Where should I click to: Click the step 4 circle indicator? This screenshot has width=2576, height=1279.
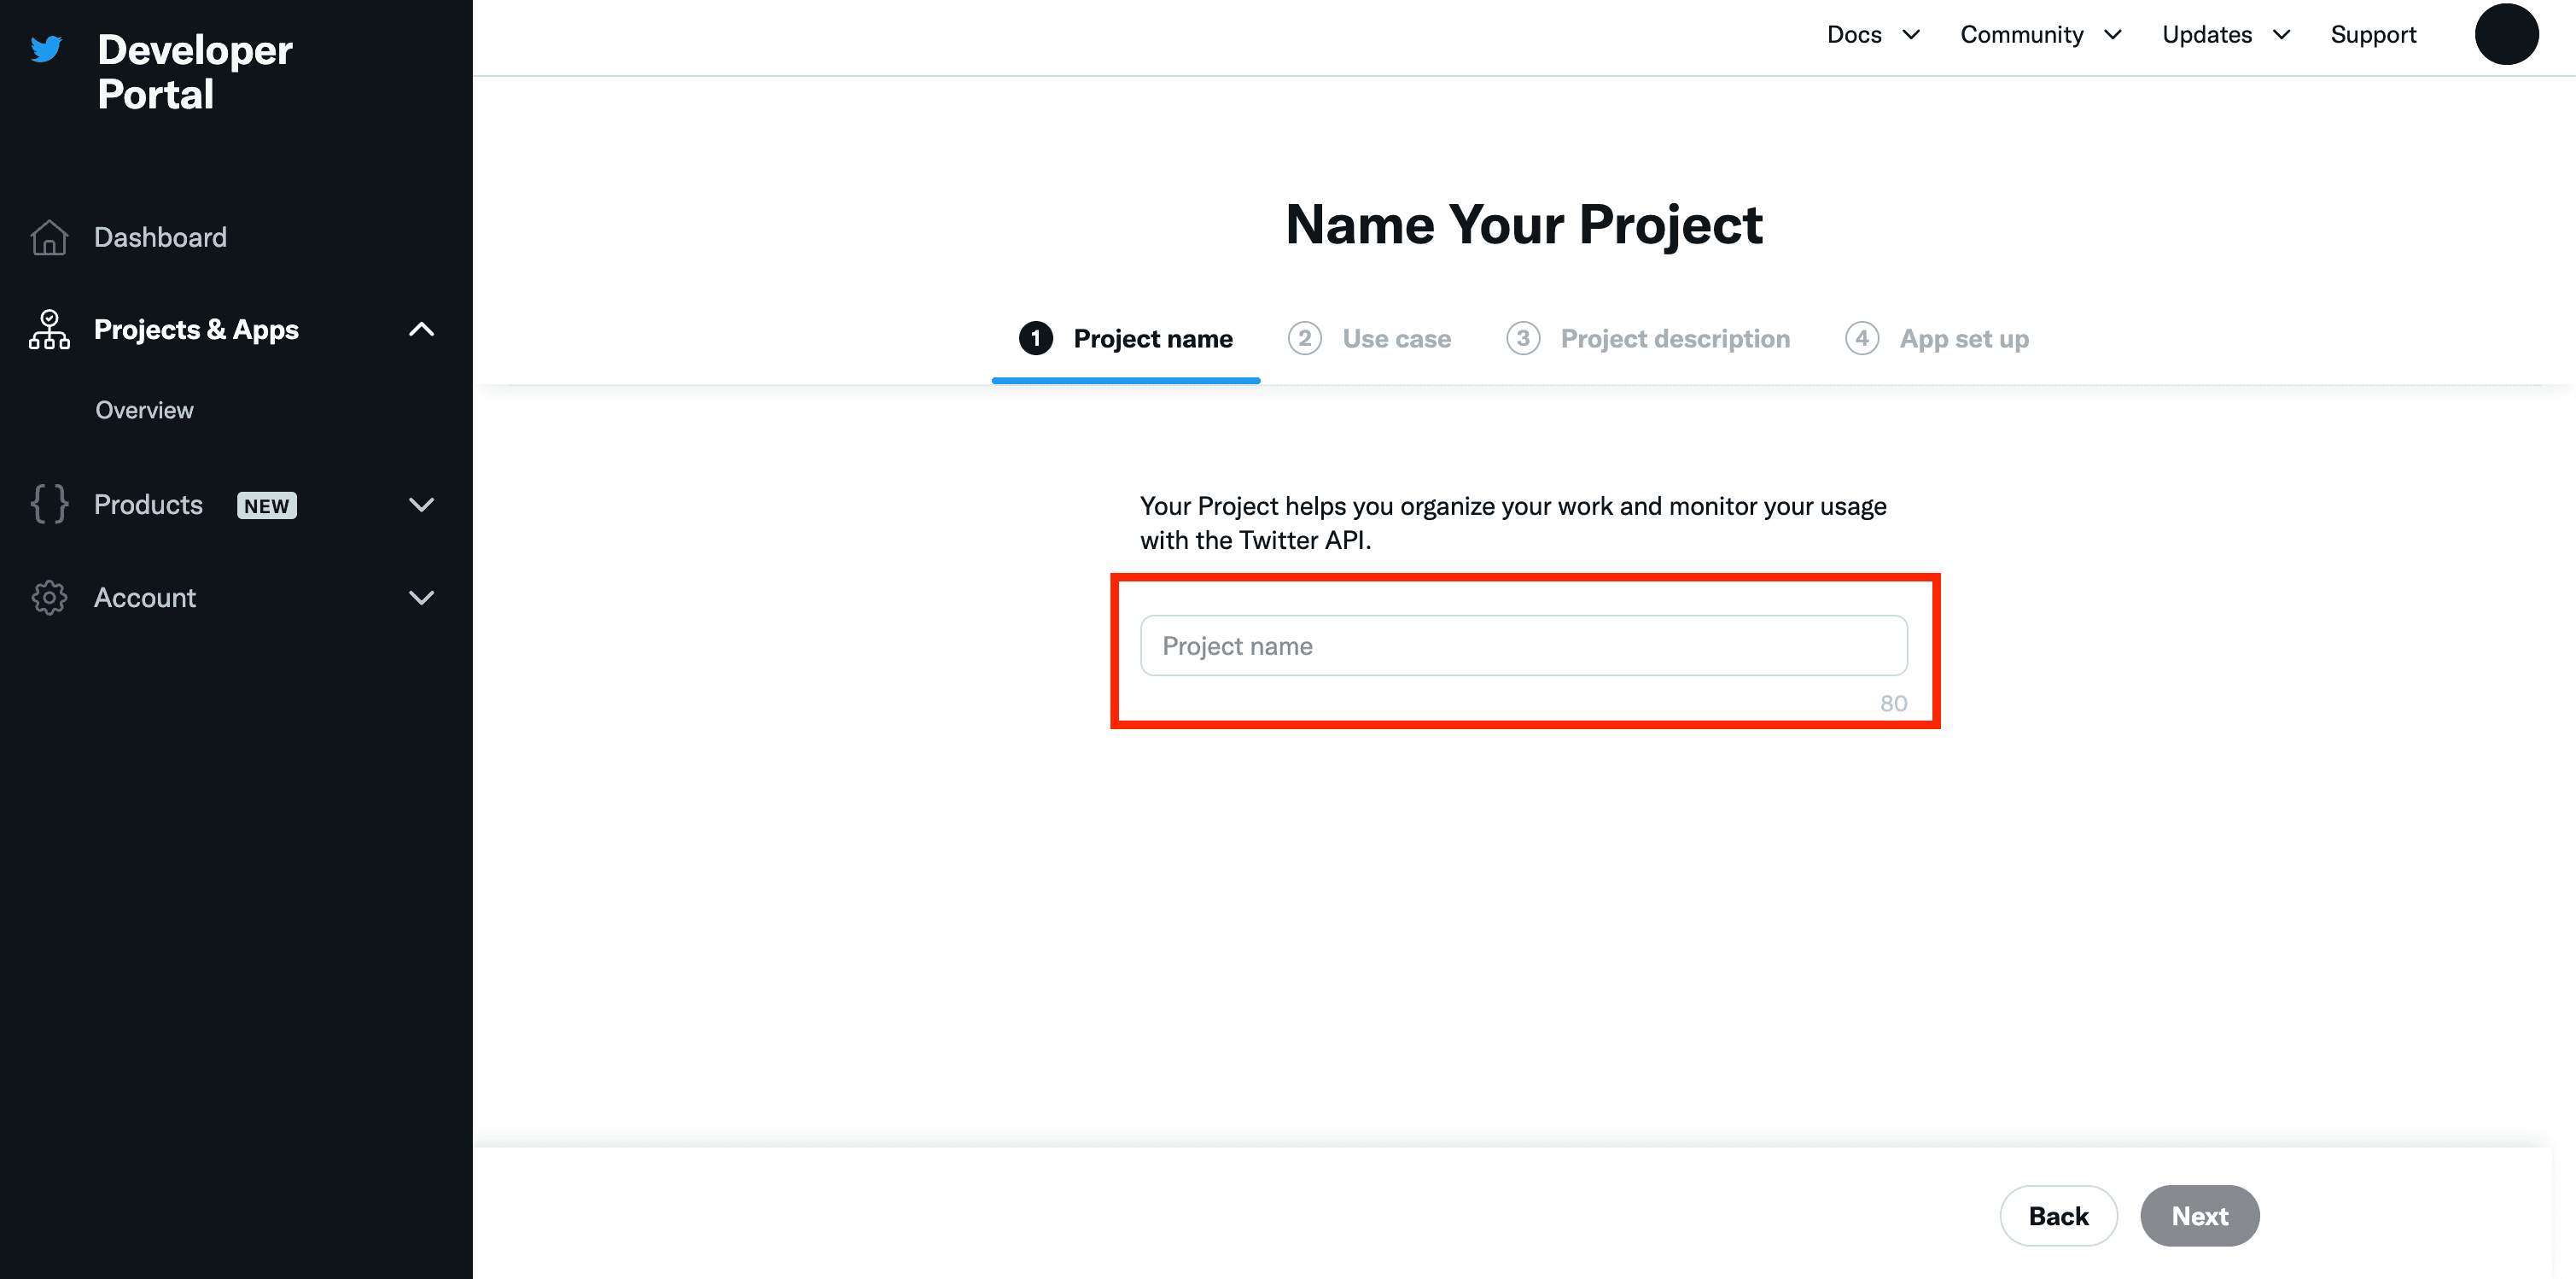(x=1861, y=339)
